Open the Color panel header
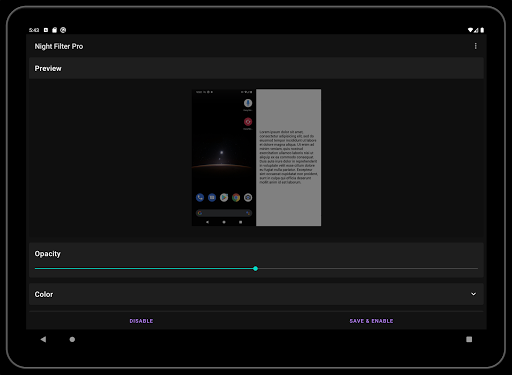The height and width of the screenshot is (375, 512). 256,294
